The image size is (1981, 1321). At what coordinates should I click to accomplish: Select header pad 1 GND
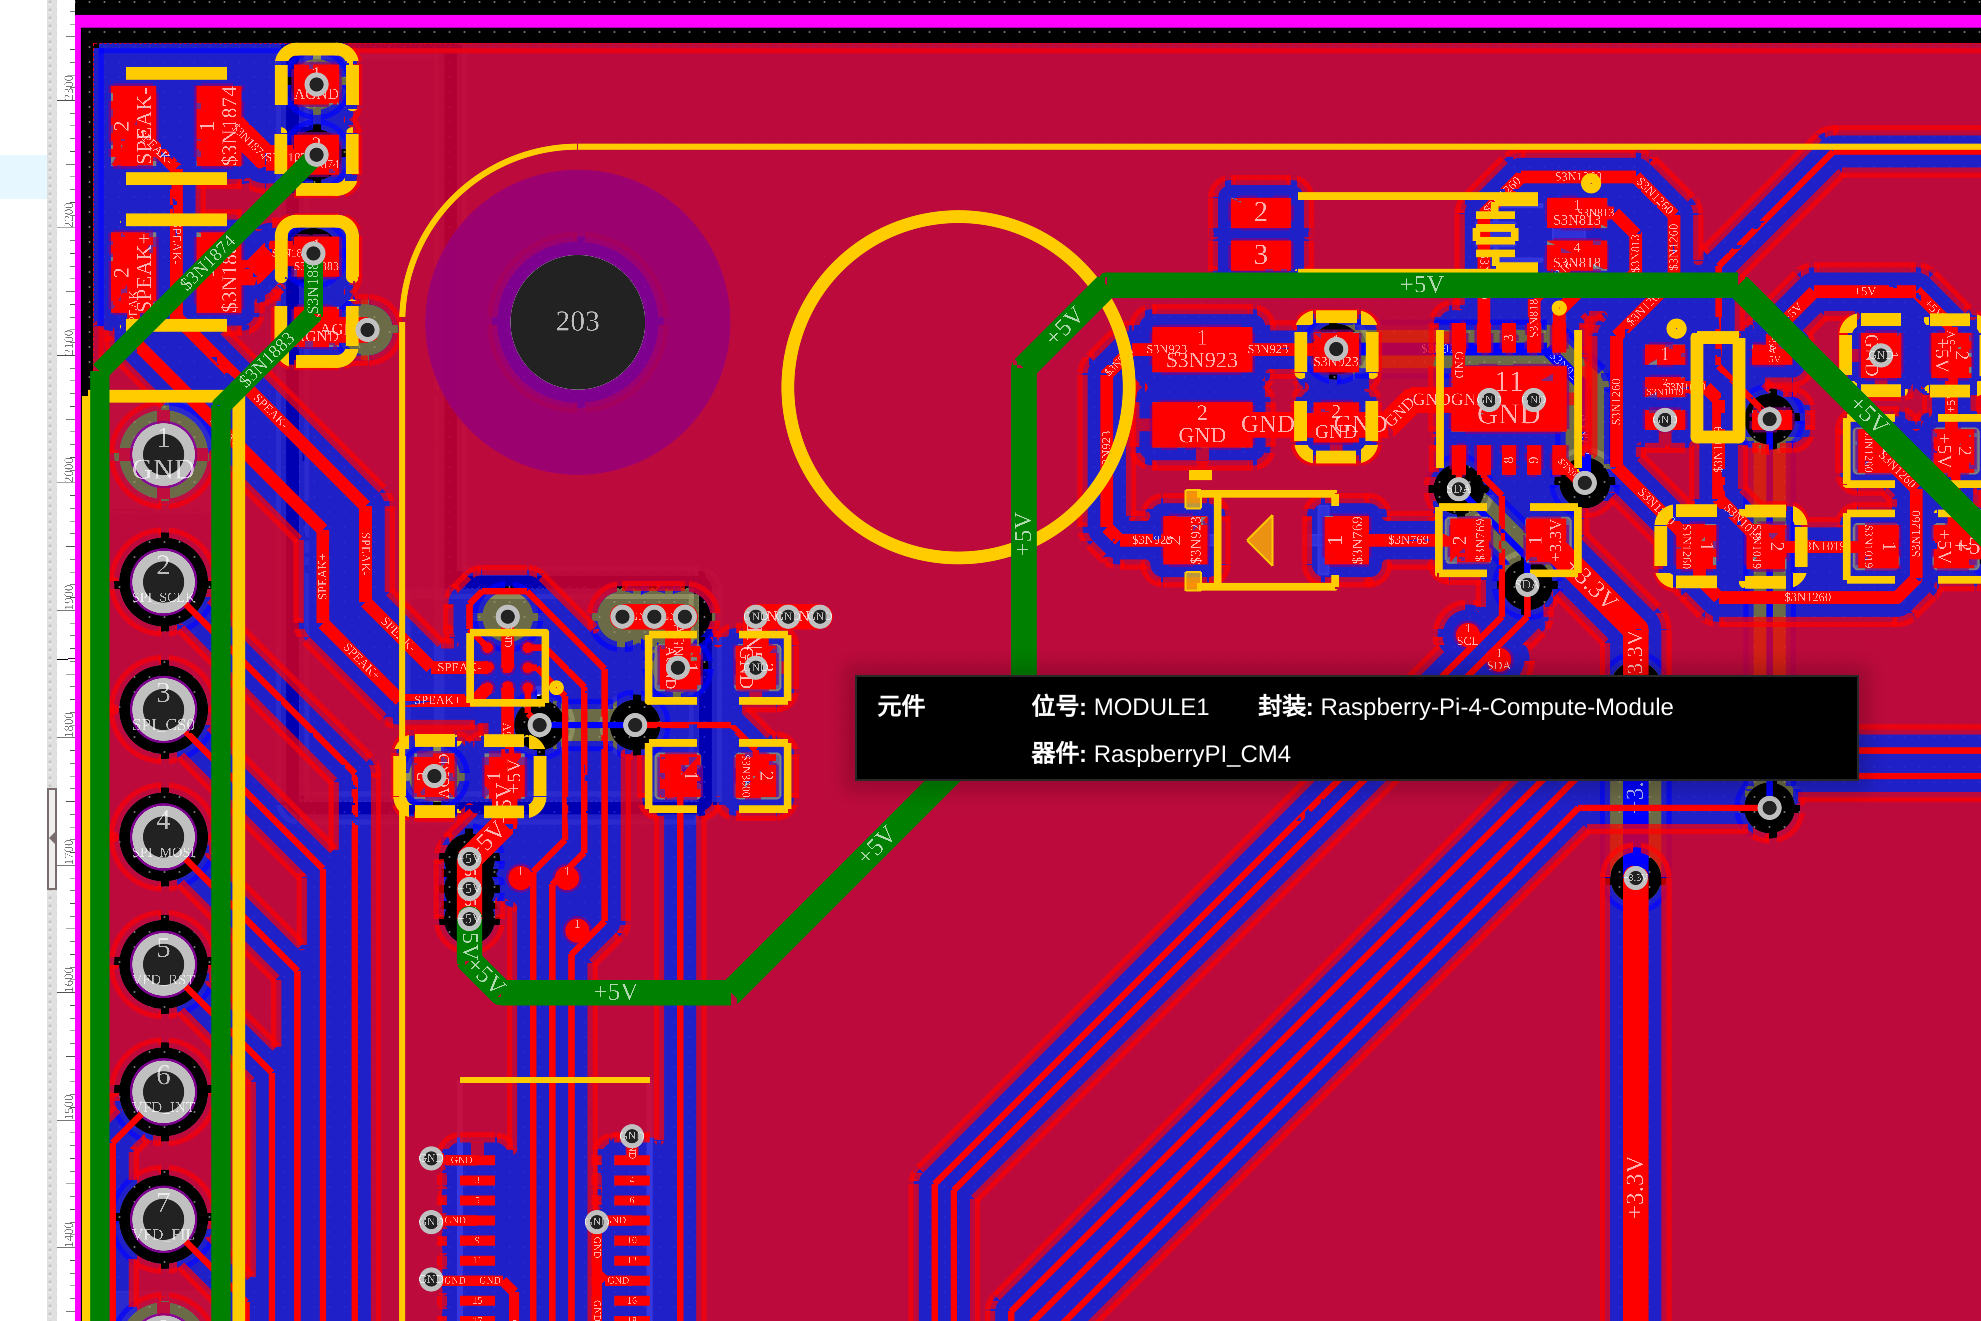point(163,455)
